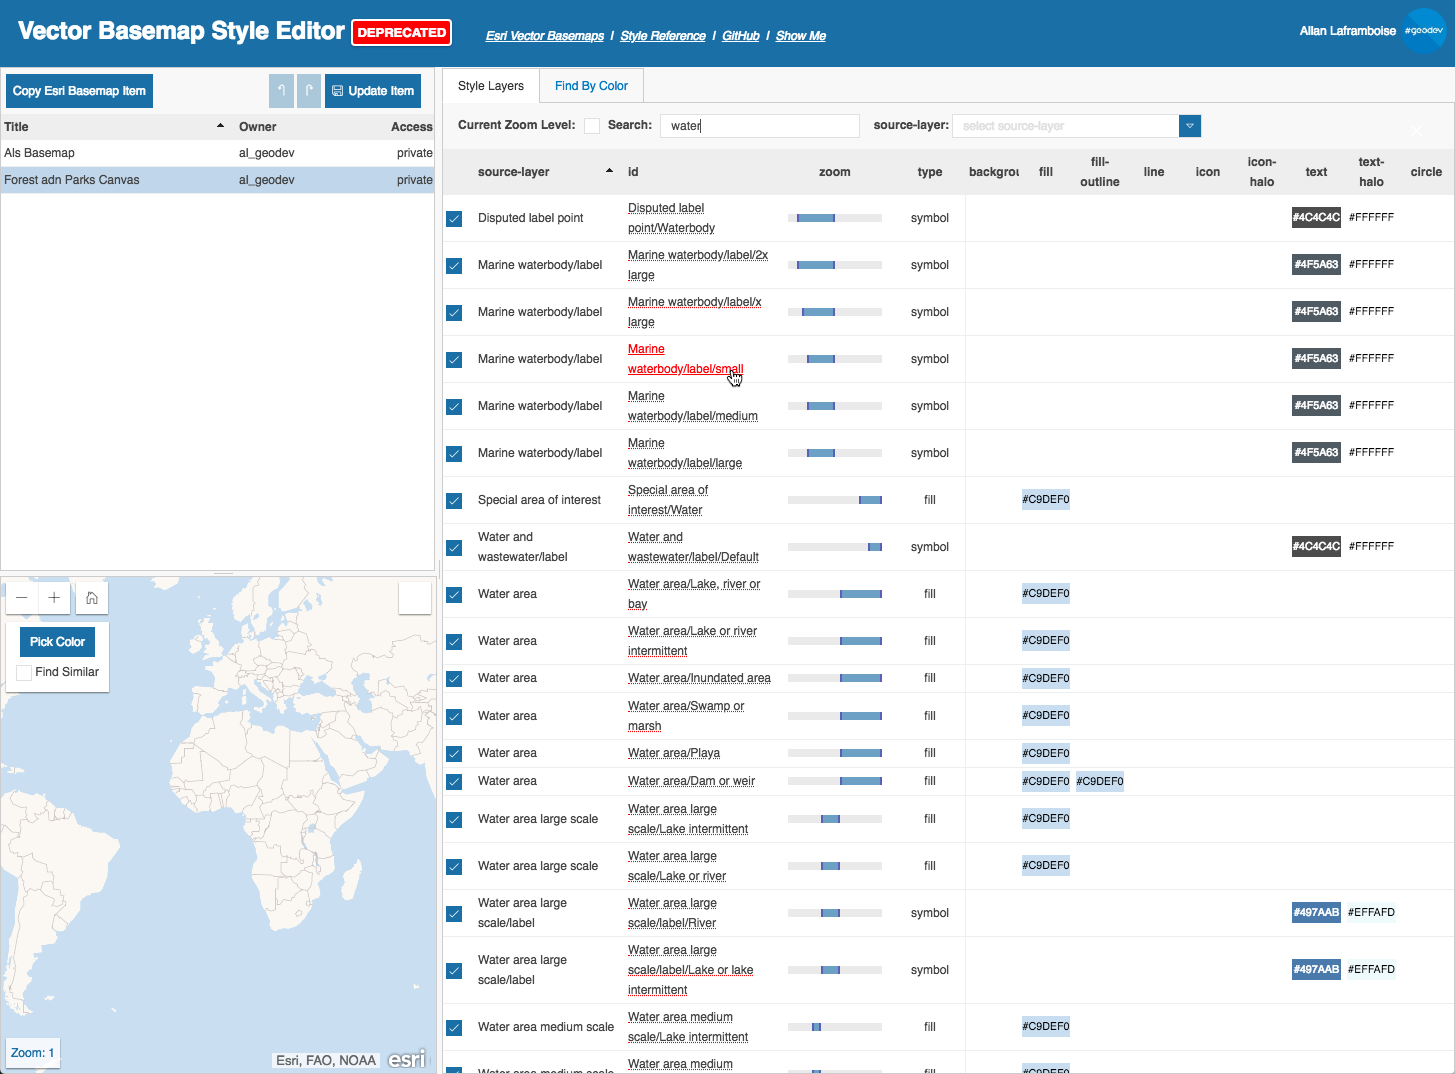Open Water area/Lake, river or bay link
This screenshot has height=1074, width=1455.
[694, 594]
